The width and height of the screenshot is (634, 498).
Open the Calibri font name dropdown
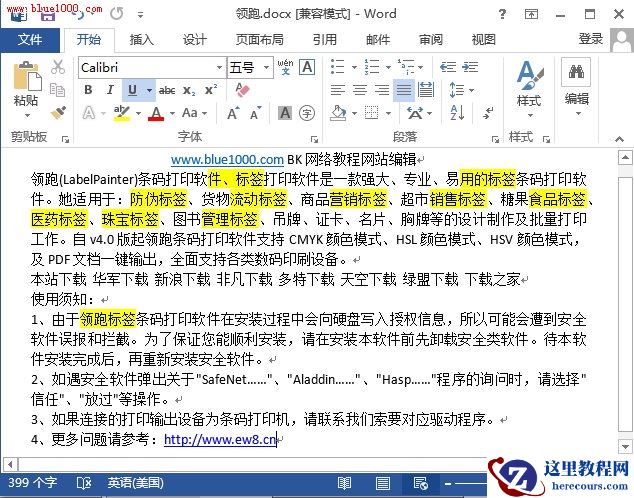pyautogui.click(x=219, y=67)
